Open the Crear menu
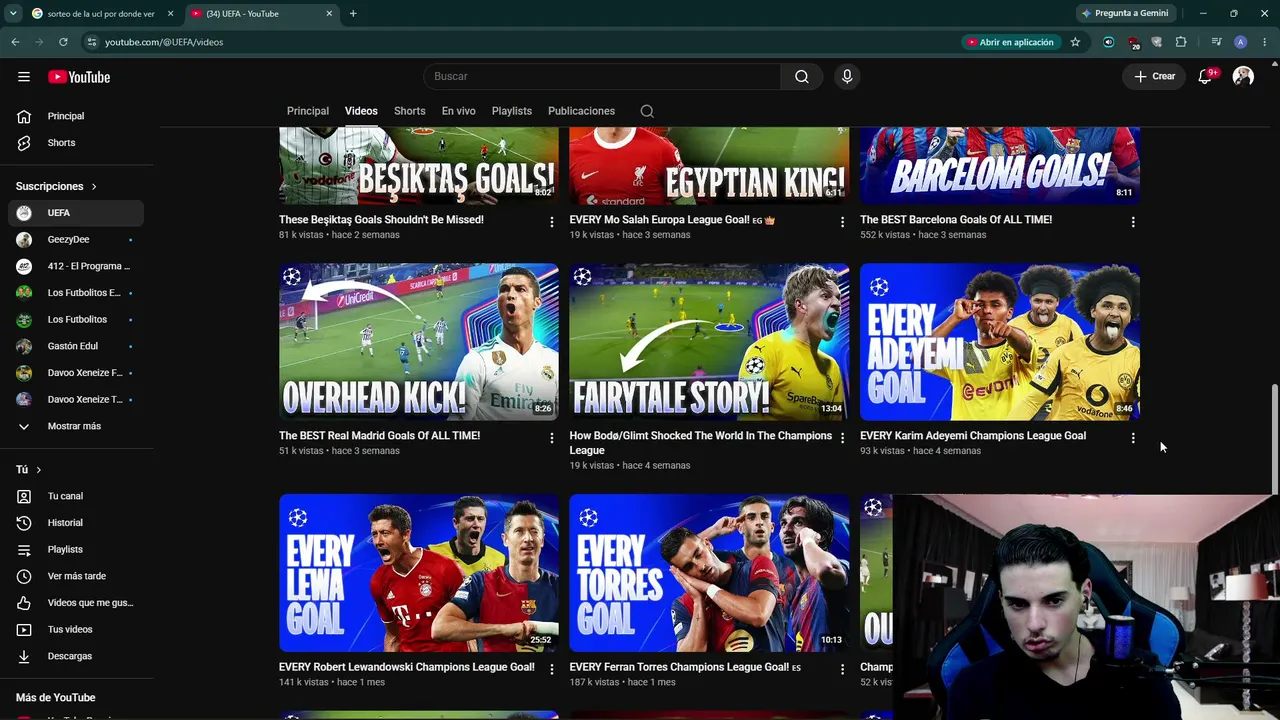The width and height of the screenshot is (1280, 720). coord(1155,77)
